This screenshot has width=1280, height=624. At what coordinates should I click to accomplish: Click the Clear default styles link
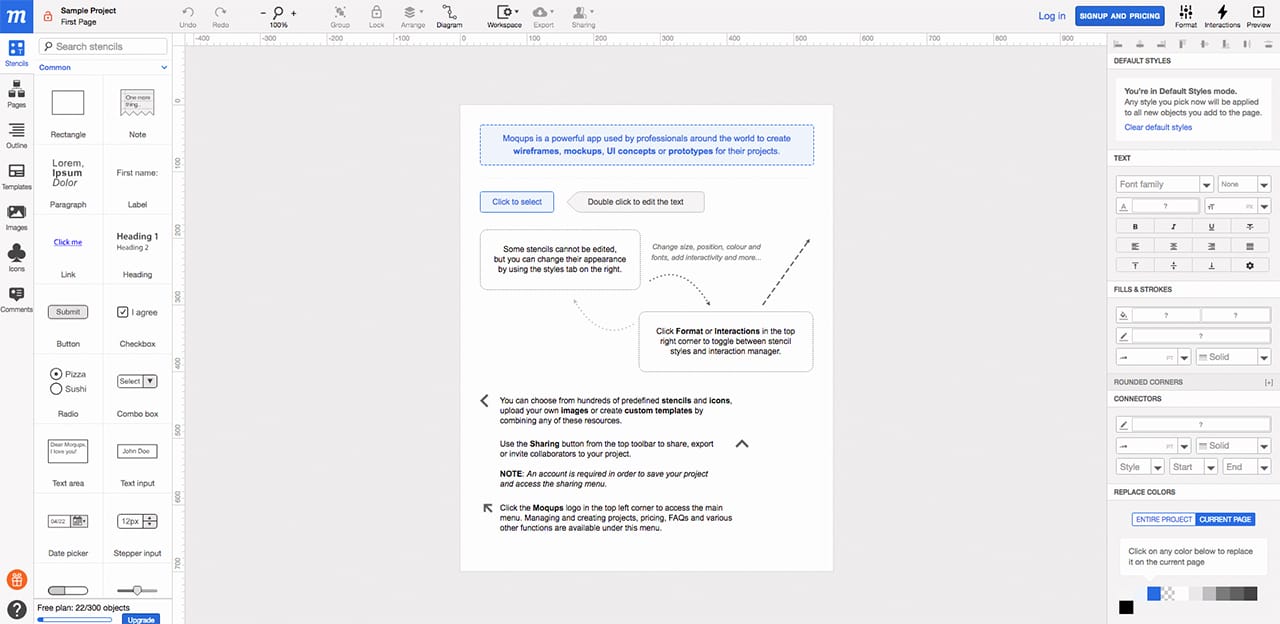click(x=1158, y=127)
